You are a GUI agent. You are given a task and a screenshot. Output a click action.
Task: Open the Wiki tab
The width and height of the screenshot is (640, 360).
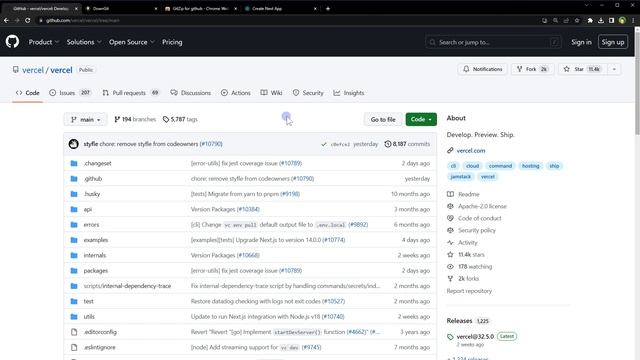[x=271, y=93]
